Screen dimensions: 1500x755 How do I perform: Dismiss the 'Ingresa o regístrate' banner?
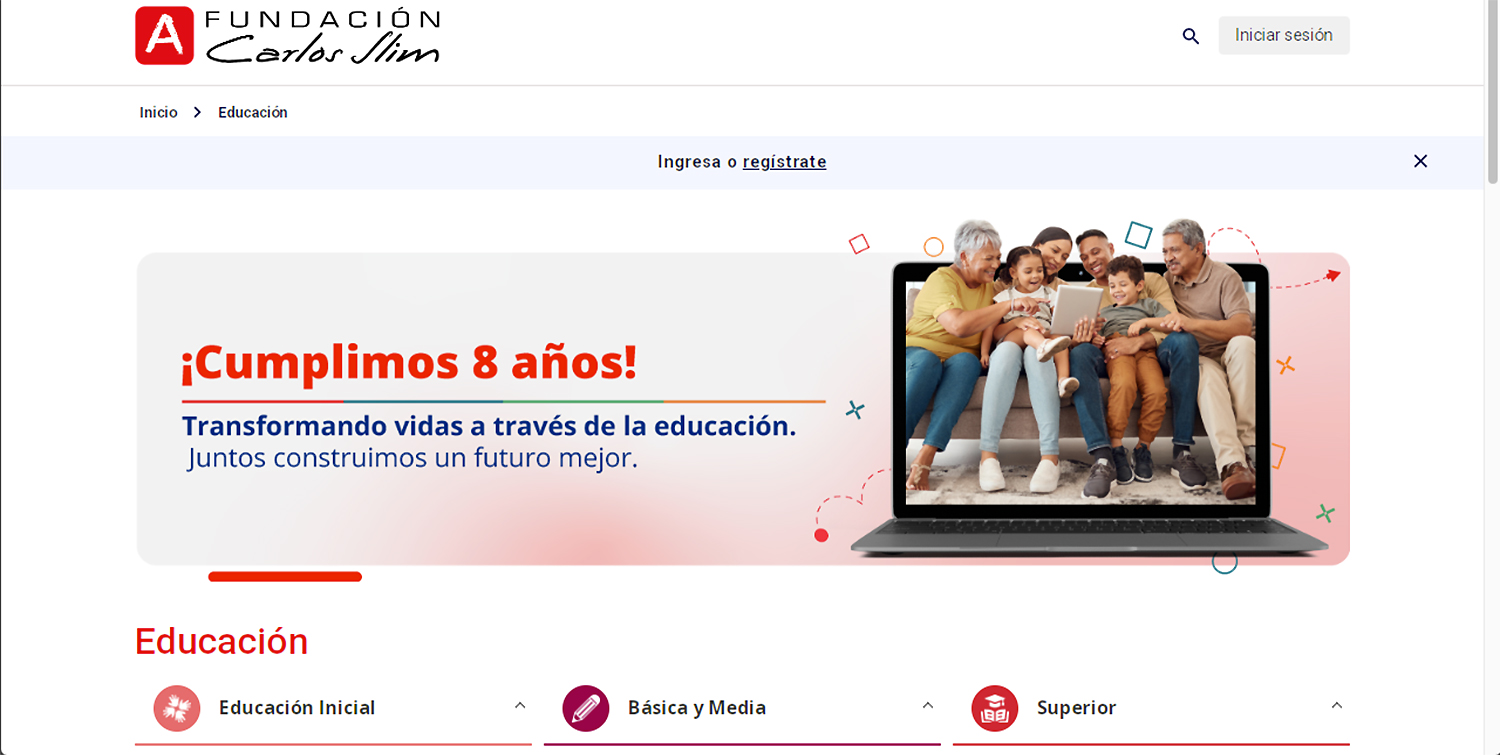coord(1420,161)
